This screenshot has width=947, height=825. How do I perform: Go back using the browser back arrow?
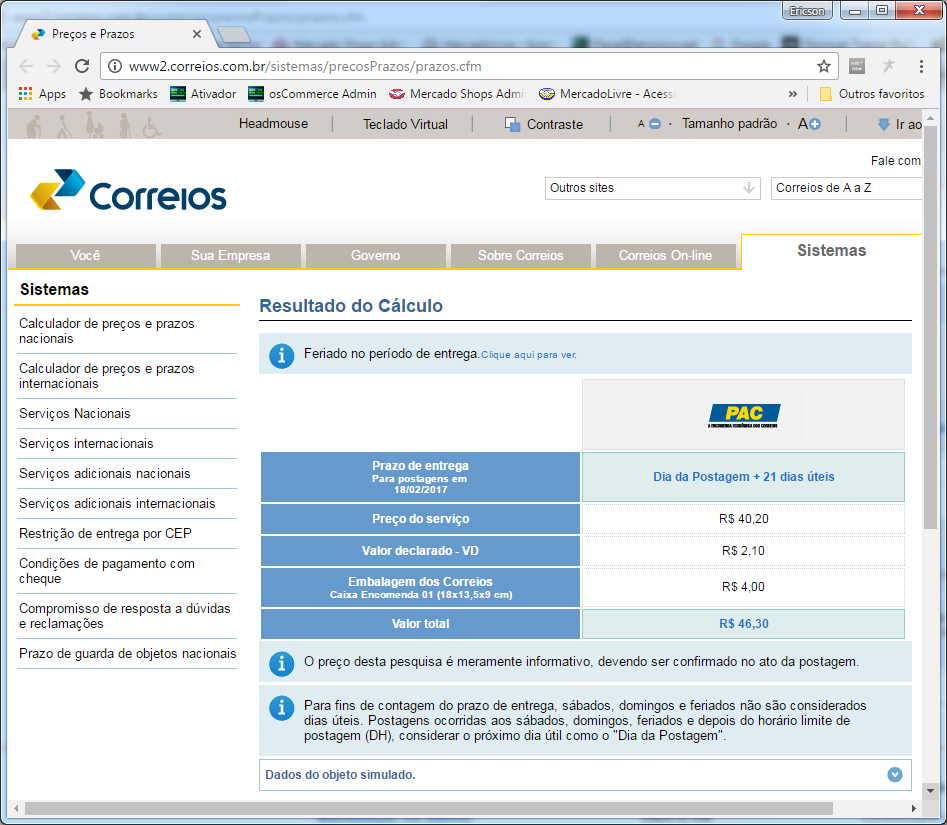[x=26, y=66]
